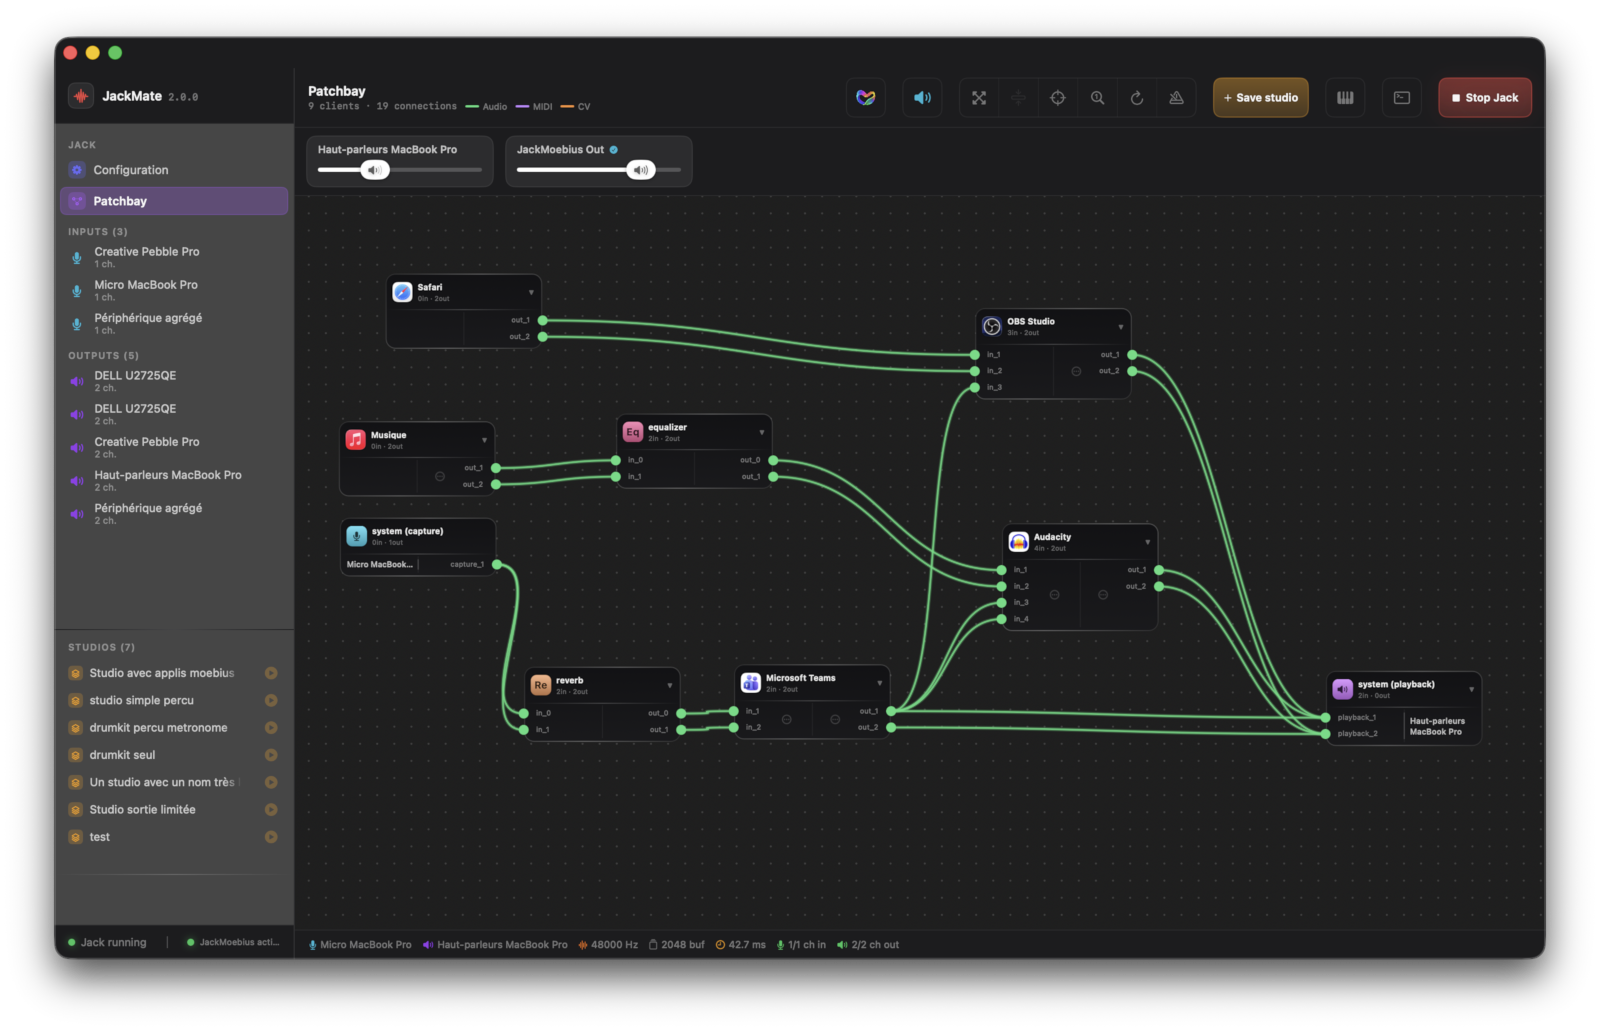Viewport: 1600px width, 1031px height.
Task: Click the circular refresh arrow icon
Action: (1137, 98)
